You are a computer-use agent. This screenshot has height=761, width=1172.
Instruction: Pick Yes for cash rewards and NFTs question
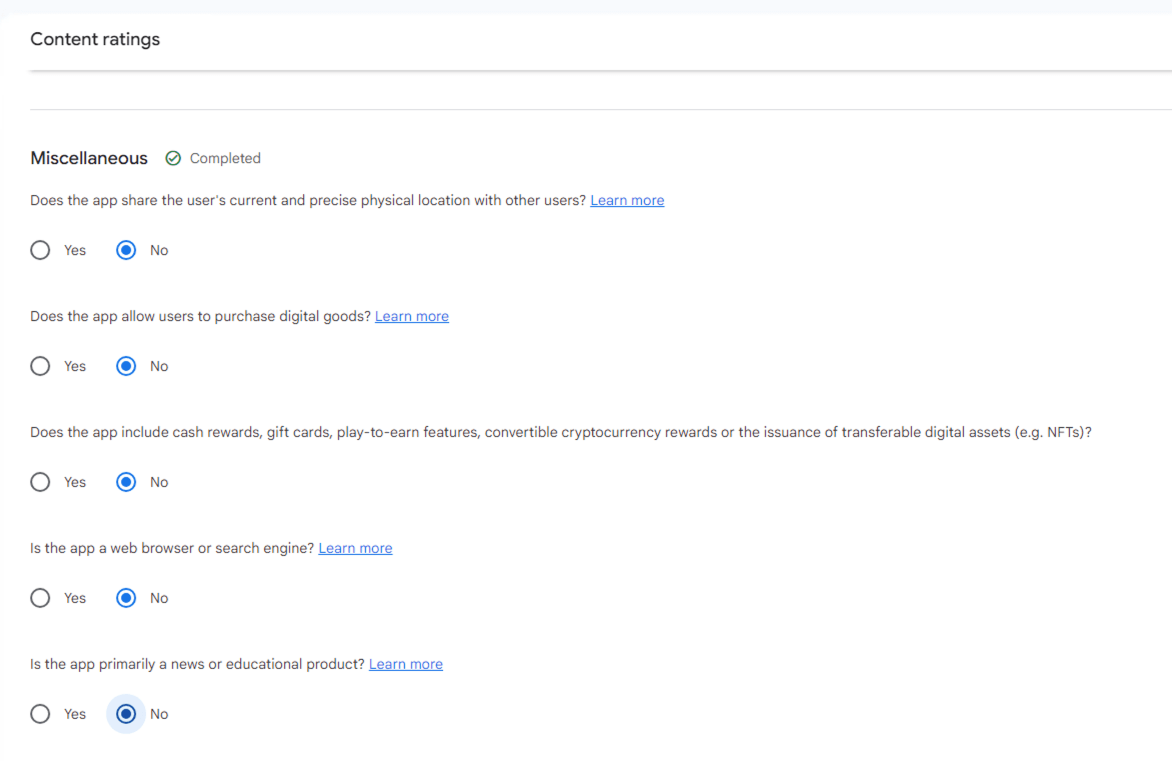(40, 482)
